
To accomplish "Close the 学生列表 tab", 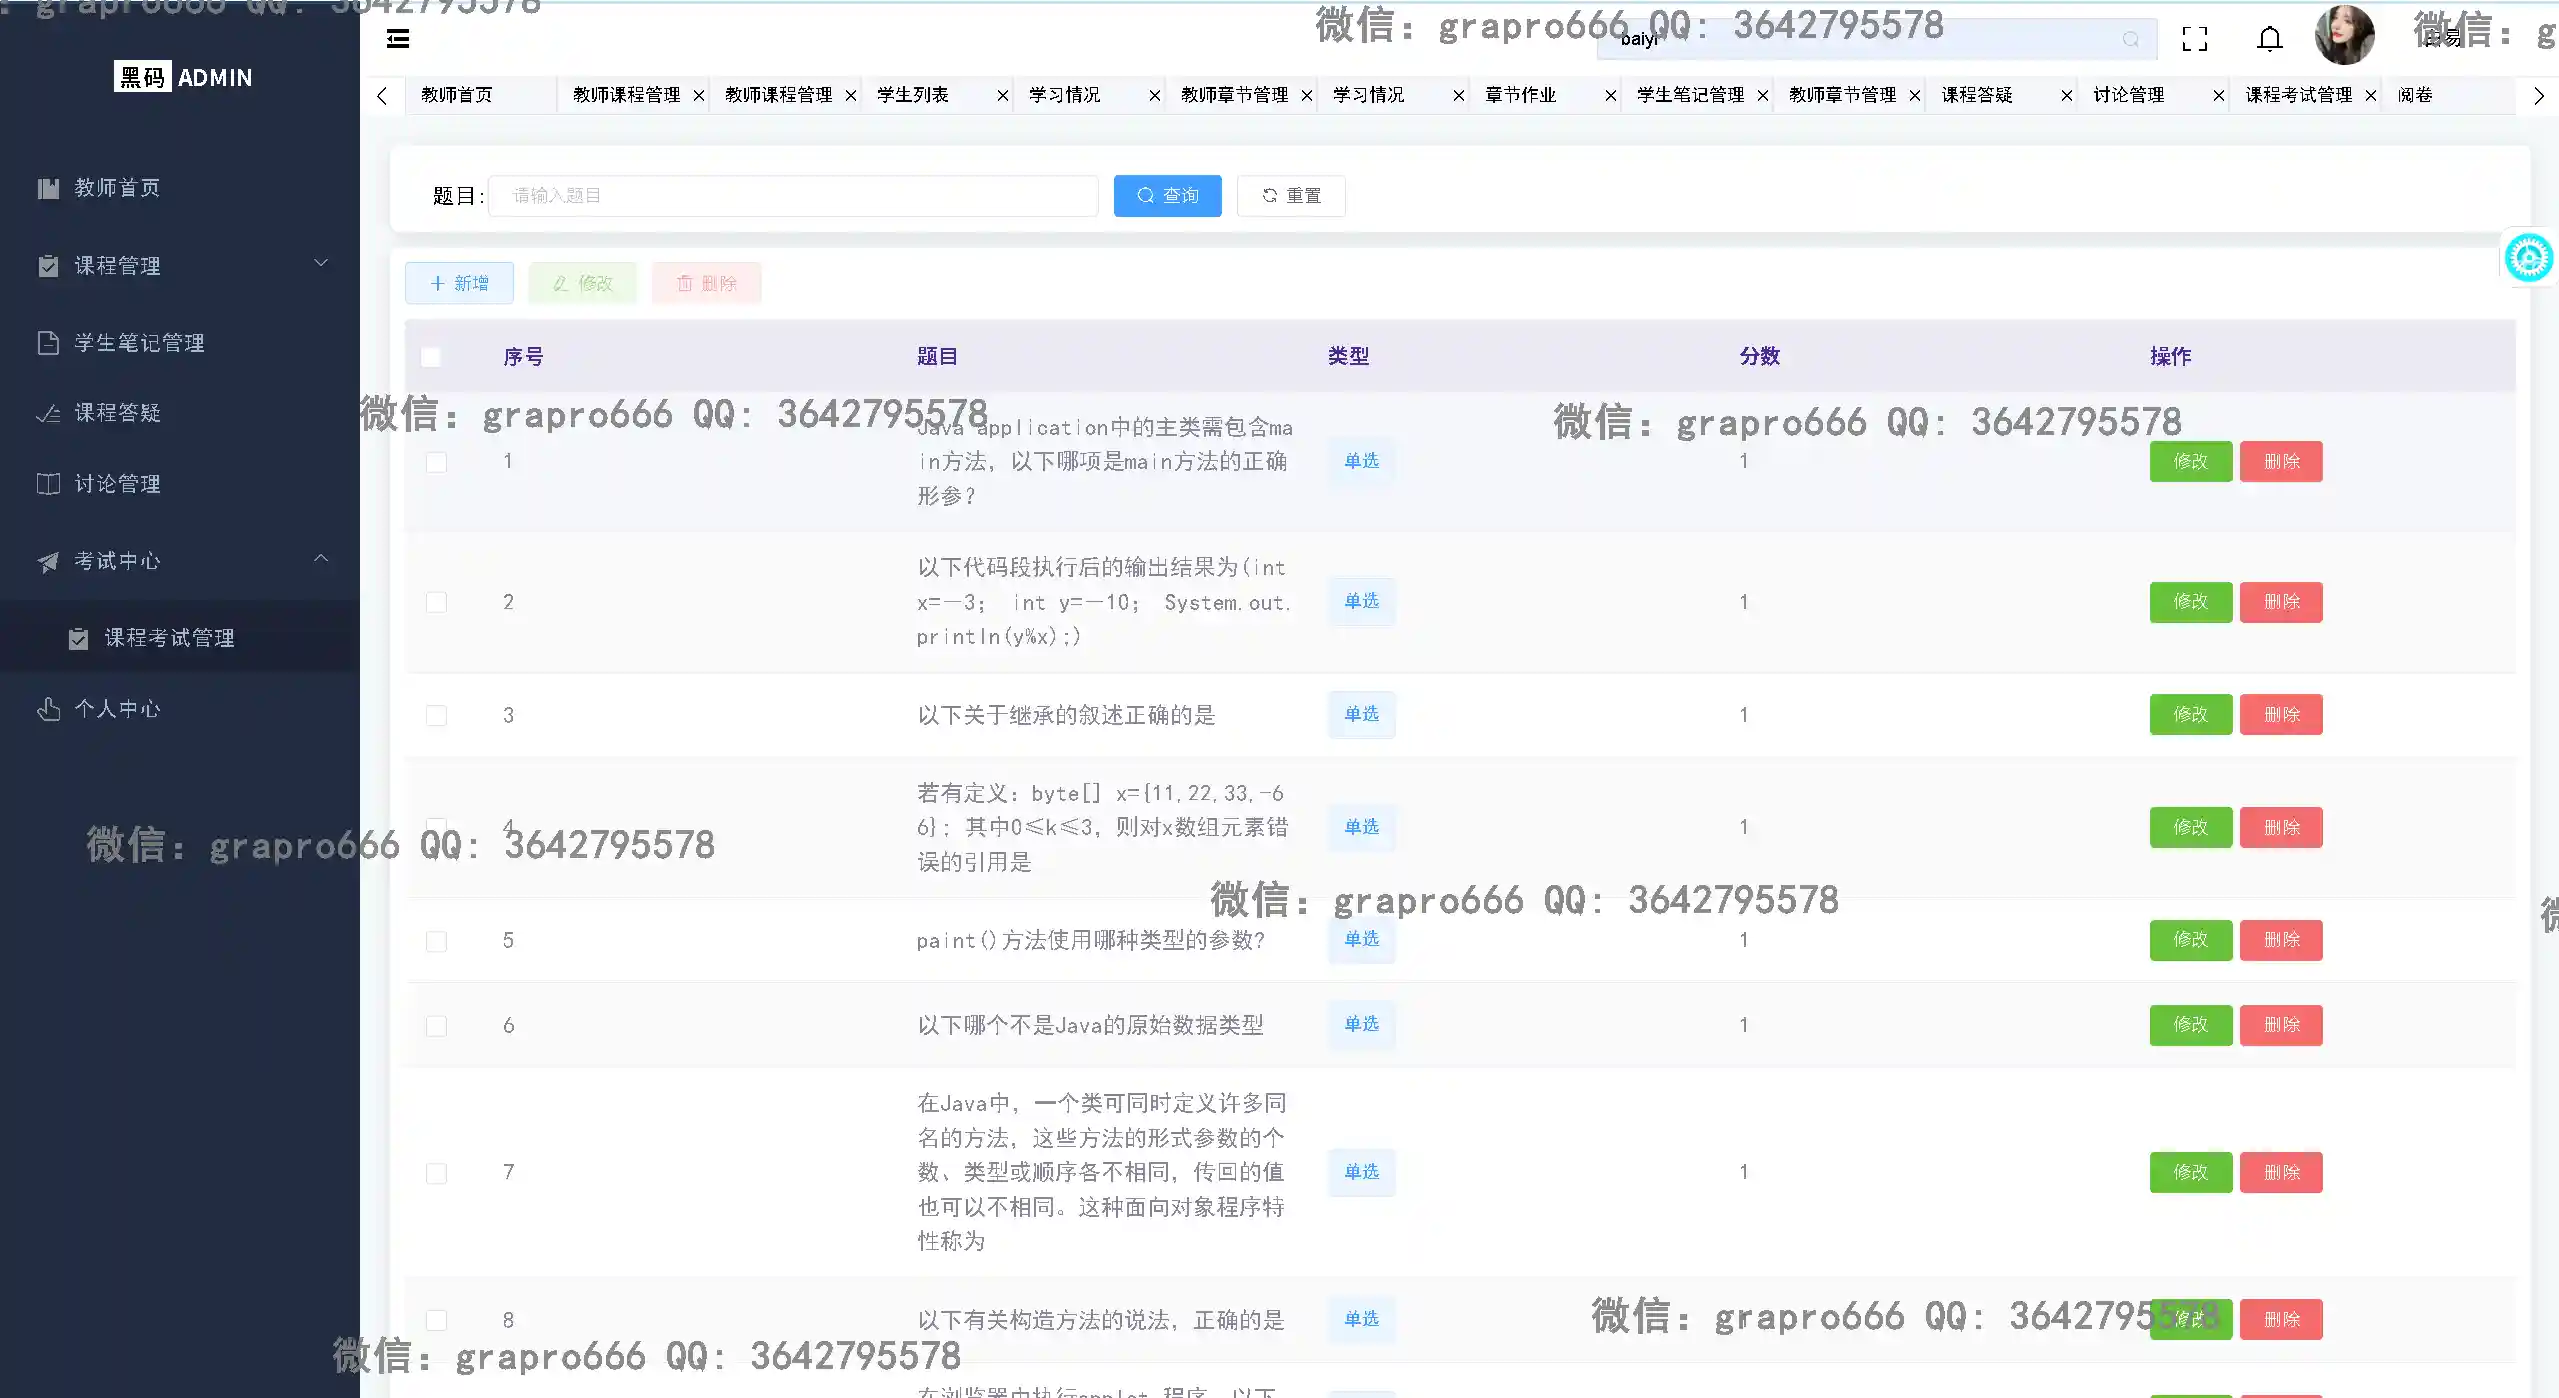I will (x=1002, y=95).
